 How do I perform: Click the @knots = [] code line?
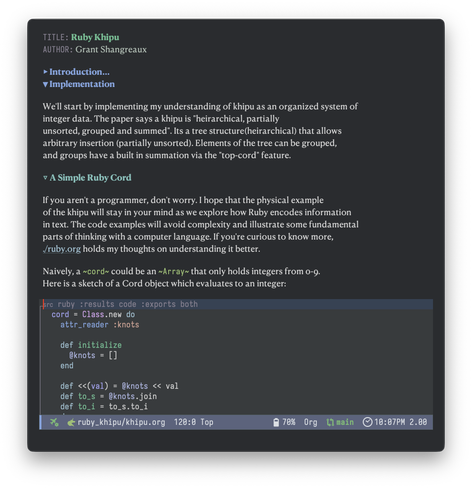point(93,356)
